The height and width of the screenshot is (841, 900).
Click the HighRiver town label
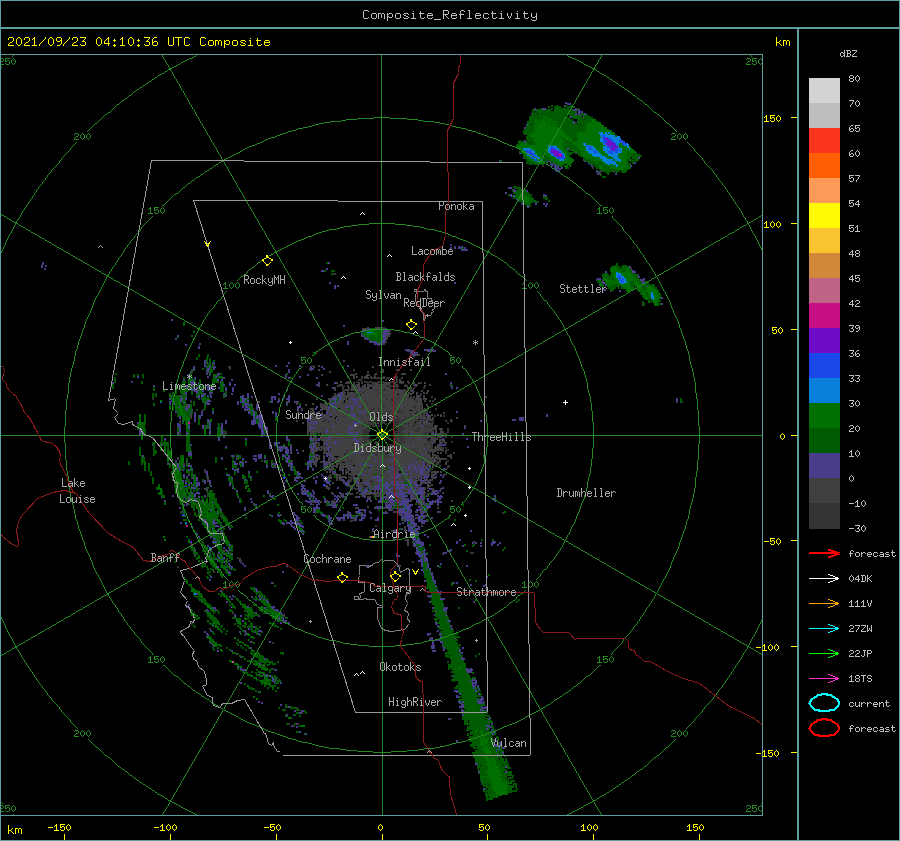[x=415, y=702]
